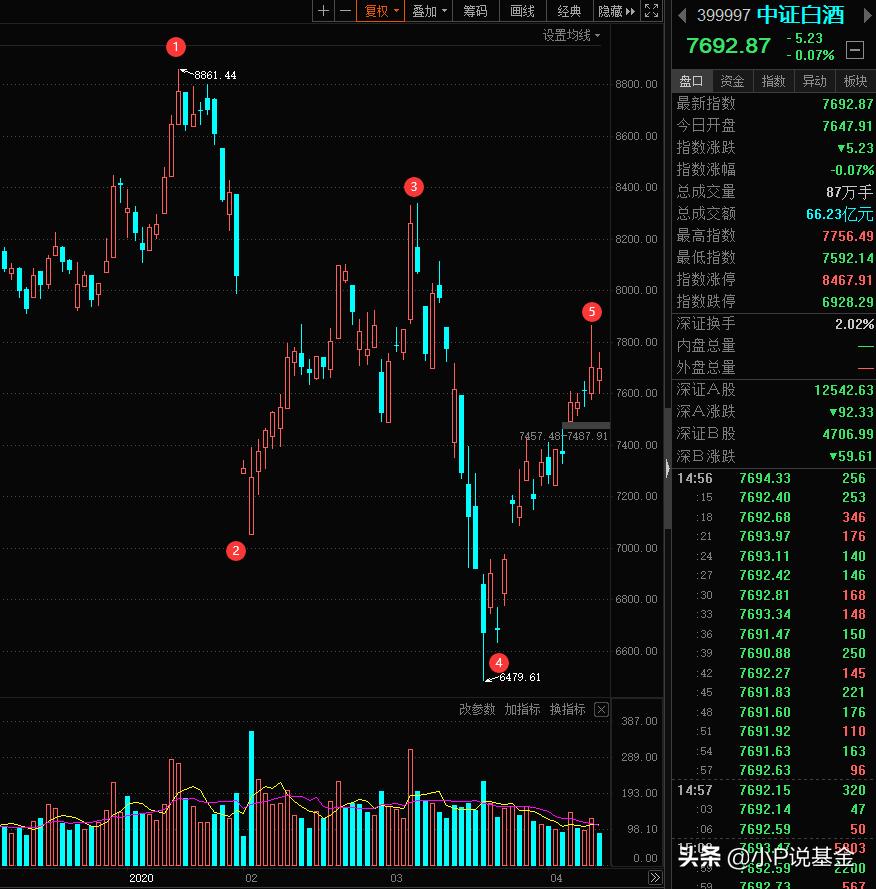Select 今日开盘 value 7647.91

(847, 126)
